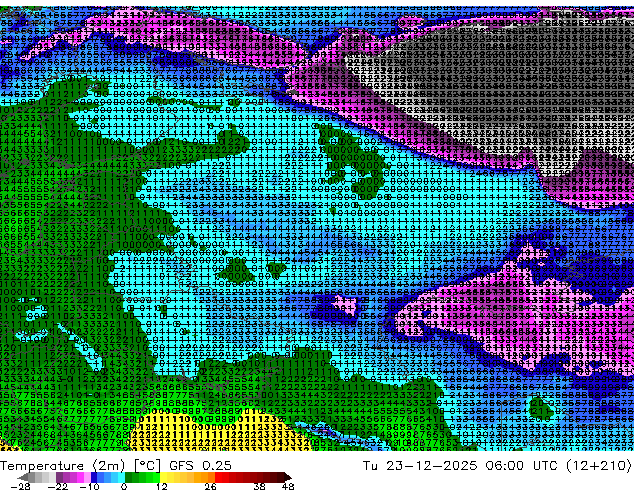
Task: Click the '0' legend value
Action: point(124,486)
